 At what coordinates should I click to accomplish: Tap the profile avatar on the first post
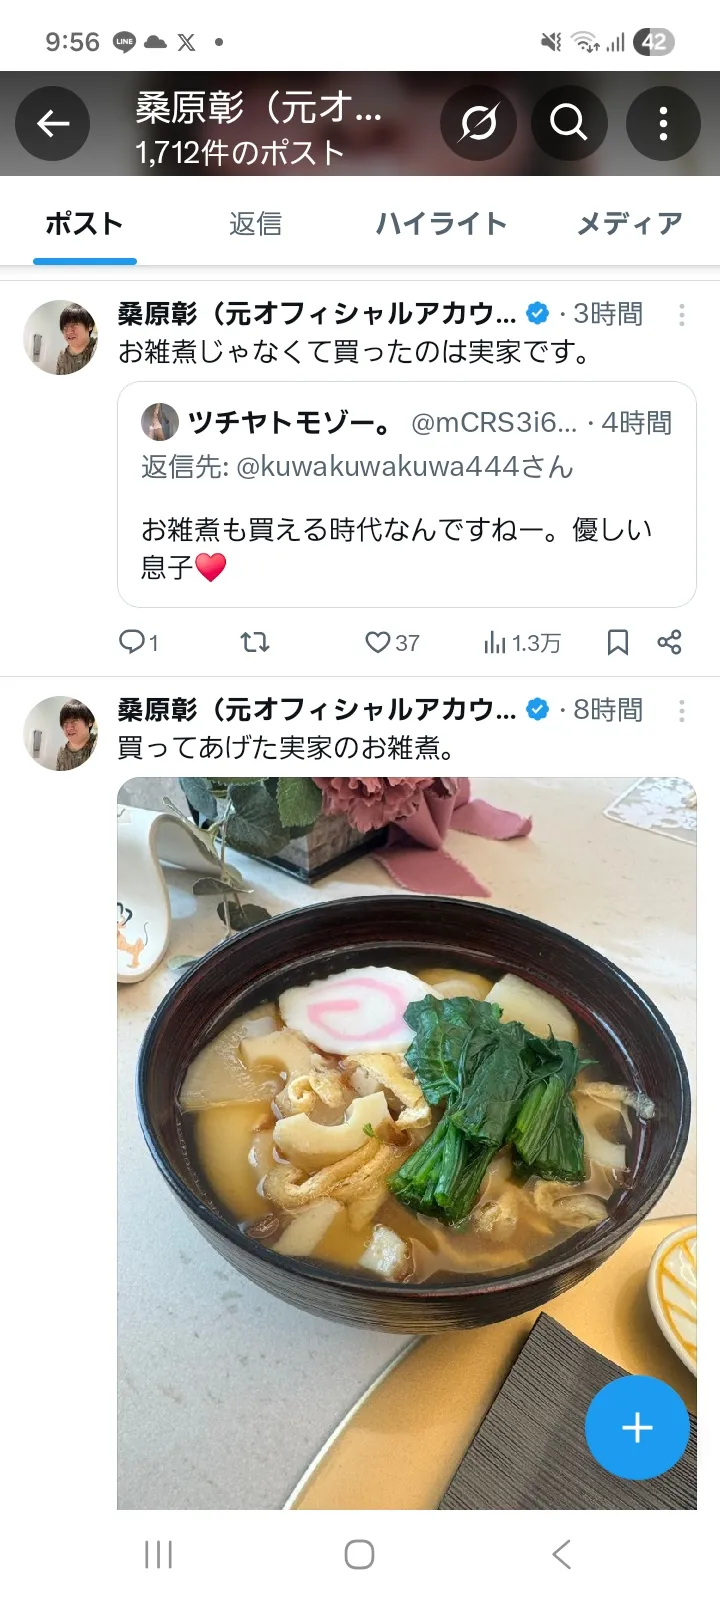point(60,337)
